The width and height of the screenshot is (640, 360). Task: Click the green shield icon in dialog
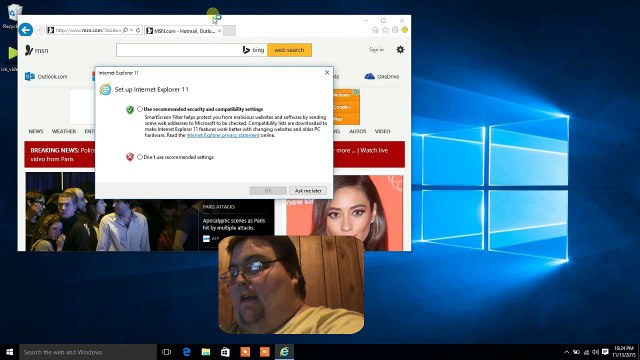[130, 109]
